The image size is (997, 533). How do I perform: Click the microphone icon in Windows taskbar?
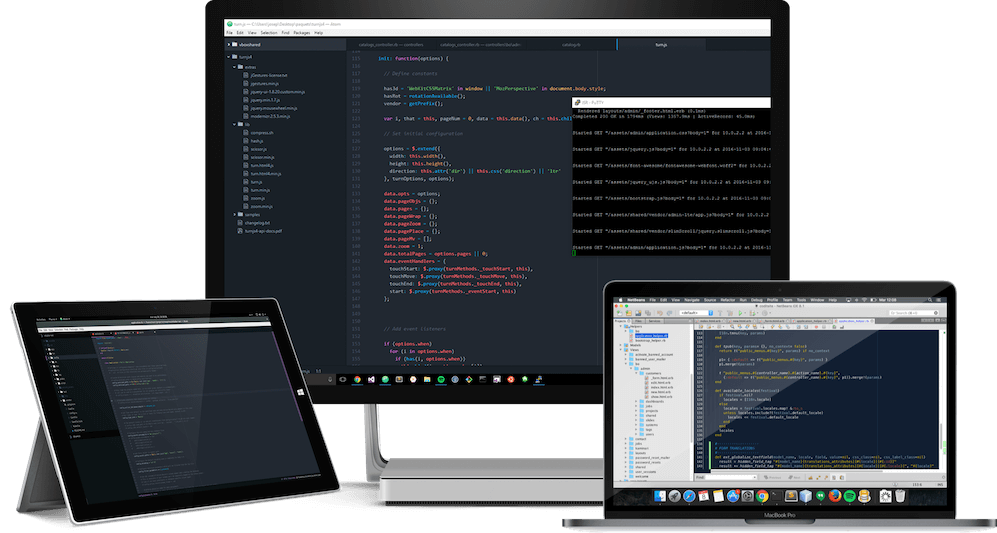click(330, 380)
